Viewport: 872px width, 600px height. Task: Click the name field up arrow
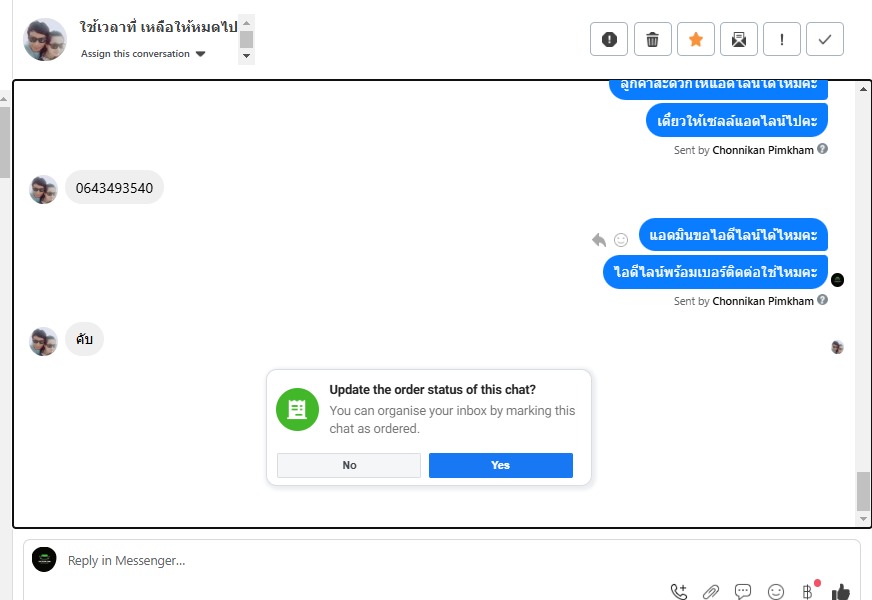[x=246, y=23]
